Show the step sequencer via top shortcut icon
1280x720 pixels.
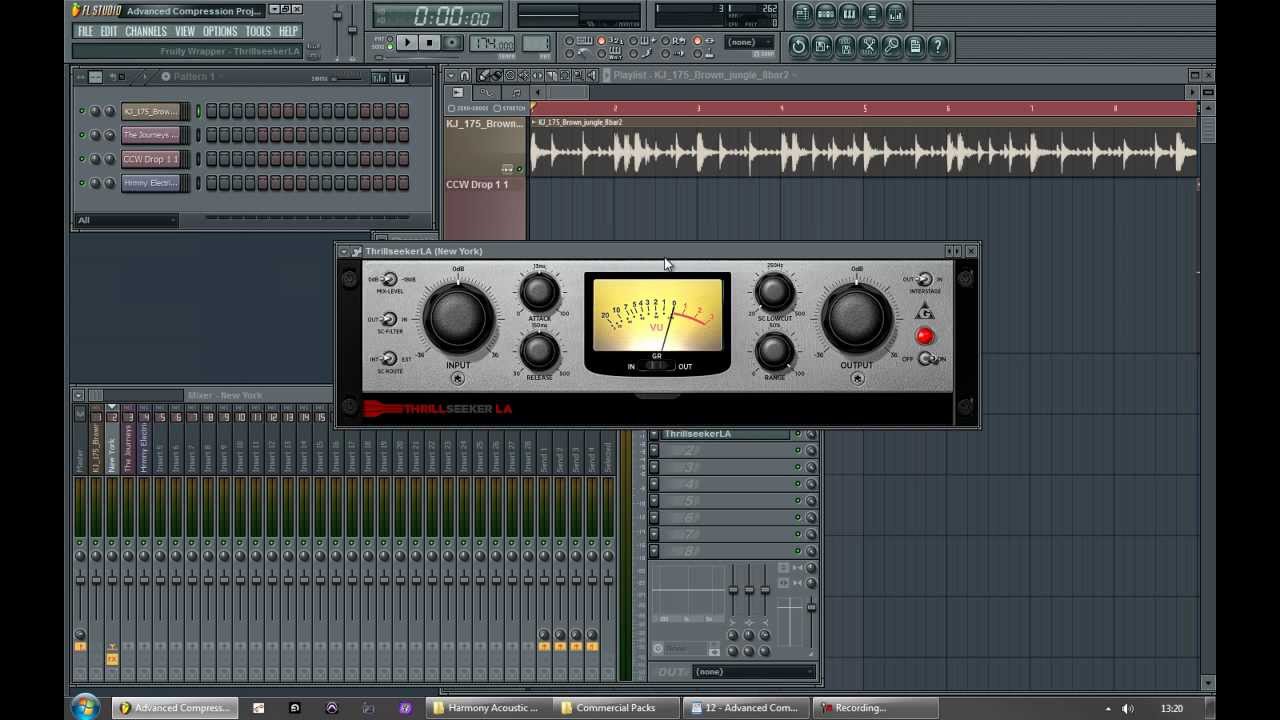click(x=825, y=14)
